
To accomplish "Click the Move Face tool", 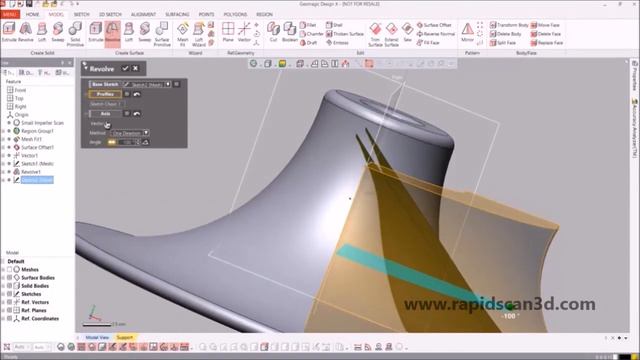I will coord(545,25).
